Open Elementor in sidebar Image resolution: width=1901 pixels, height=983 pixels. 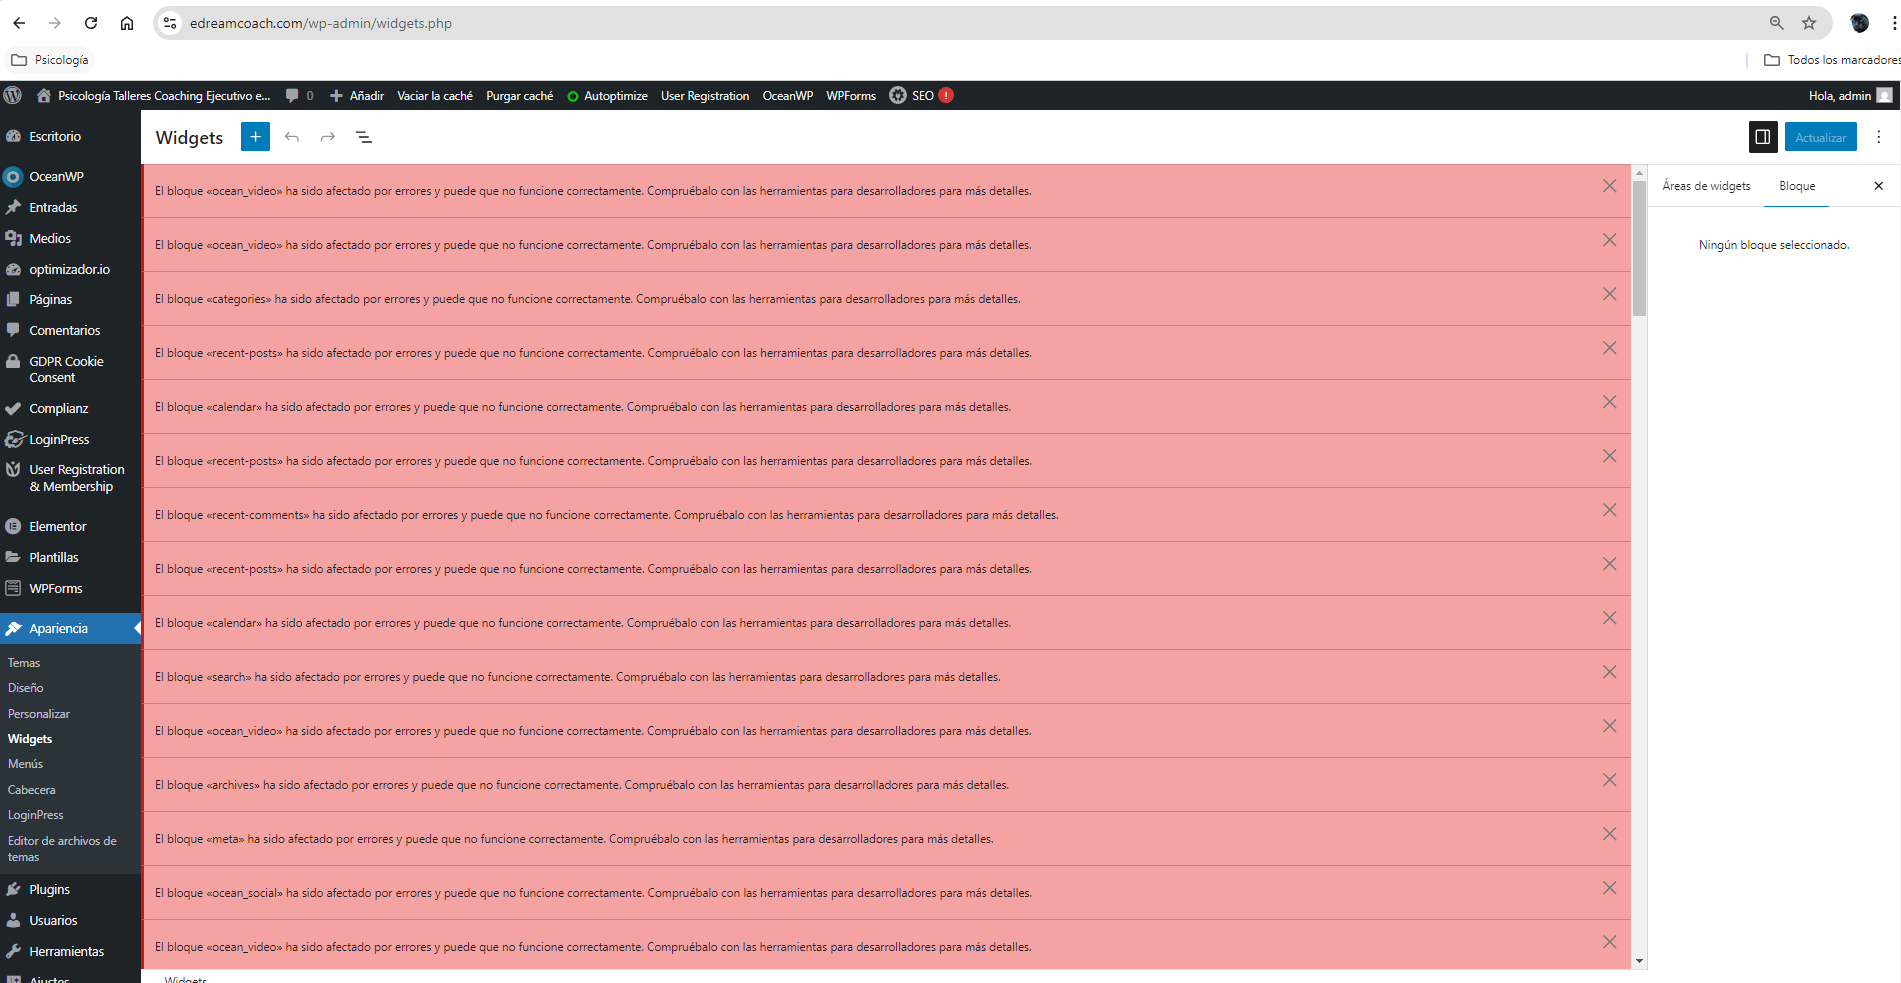point(57,527)
